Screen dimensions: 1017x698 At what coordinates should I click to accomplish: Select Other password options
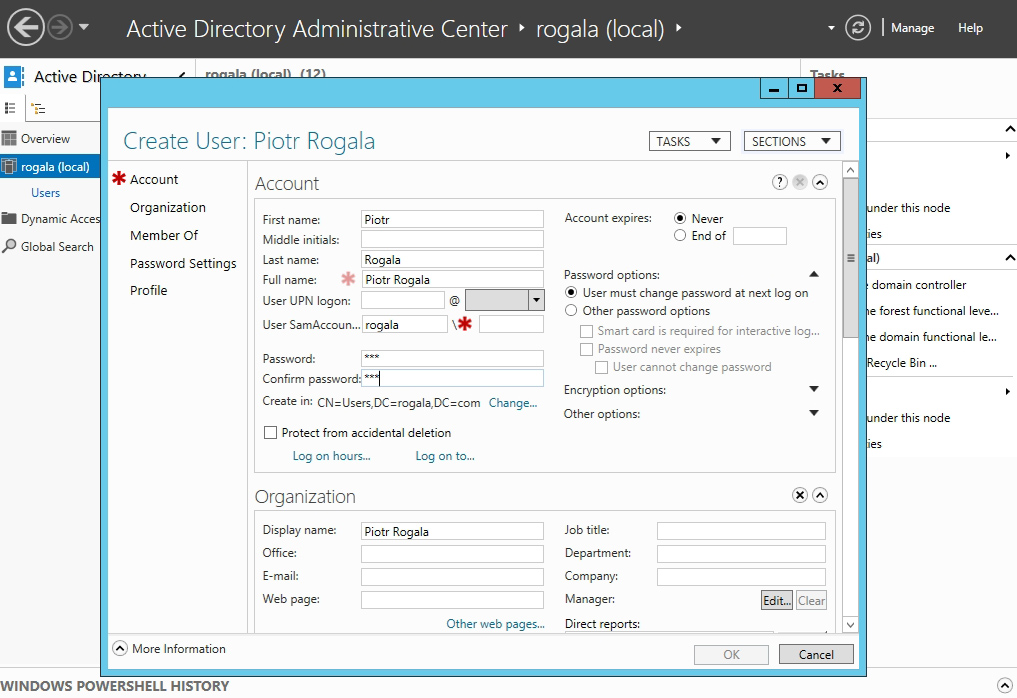(571, 311)
